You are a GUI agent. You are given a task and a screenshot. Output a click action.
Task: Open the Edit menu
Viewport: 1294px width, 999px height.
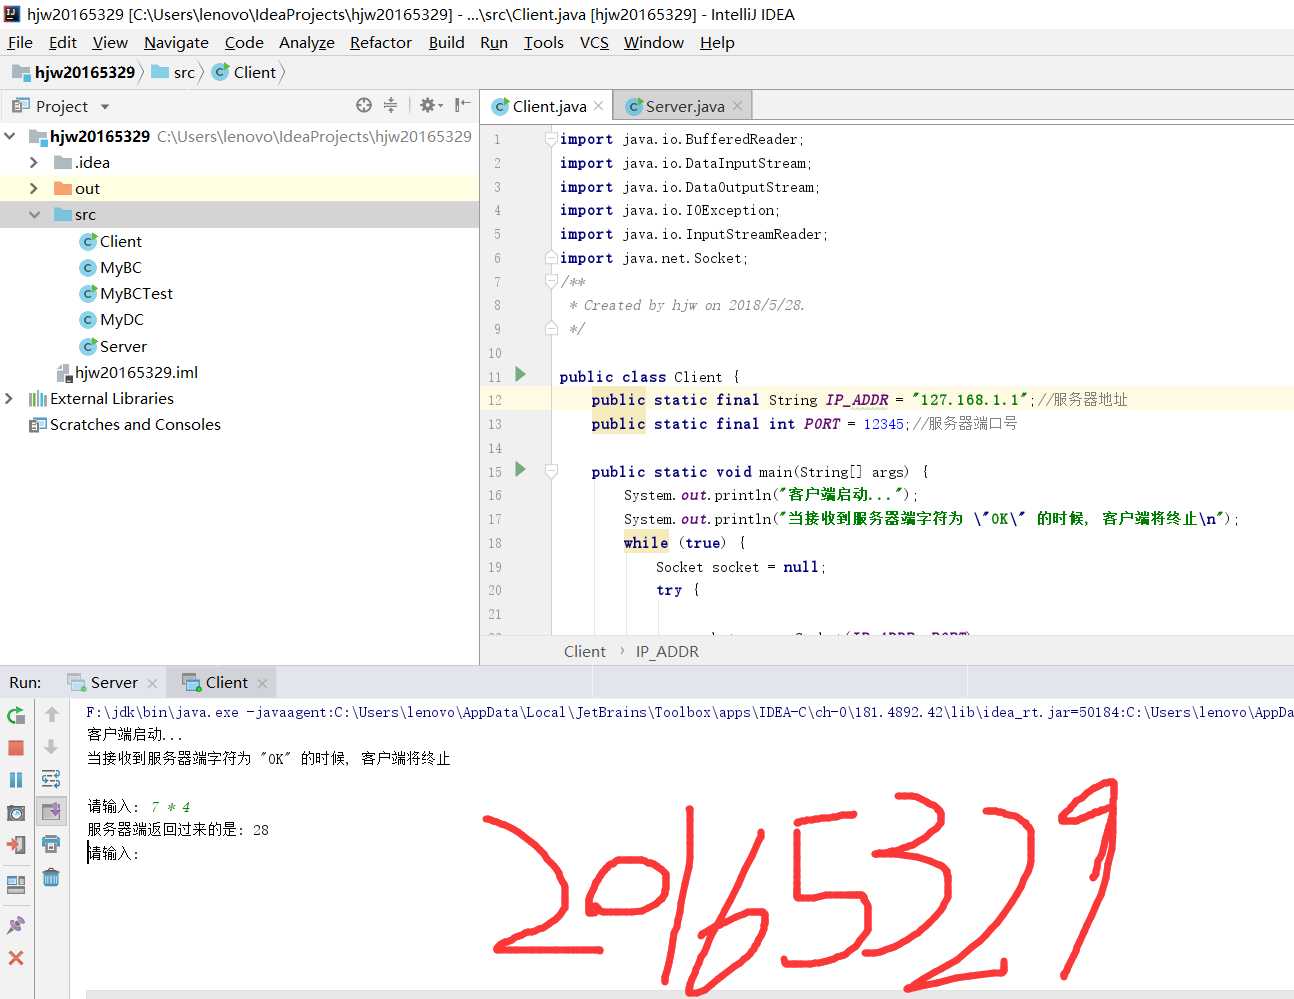[x=63, y=42]
